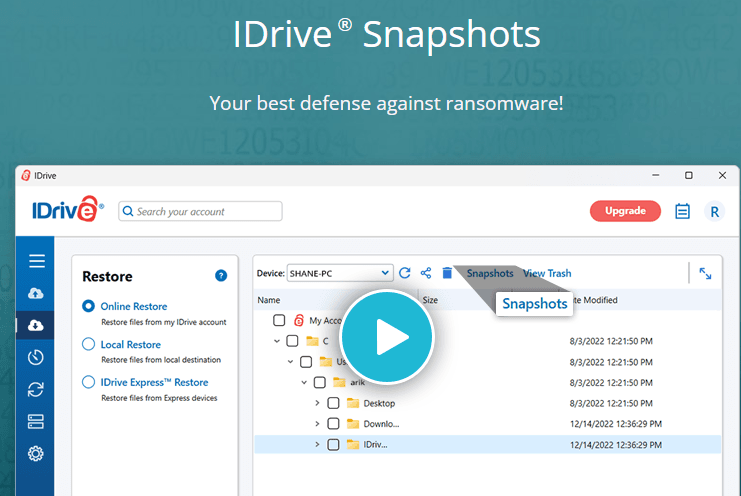Screen dimensions: 741x496
Task: Click the trash delete icon in toolbar
Action: 447,273
